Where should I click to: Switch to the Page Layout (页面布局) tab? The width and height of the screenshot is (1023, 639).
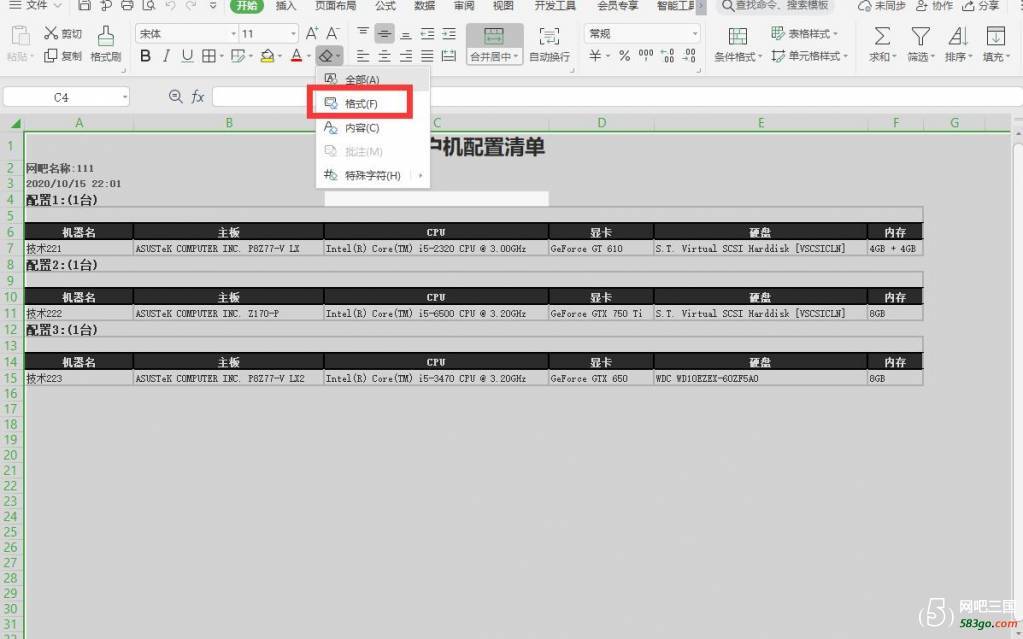335,5
